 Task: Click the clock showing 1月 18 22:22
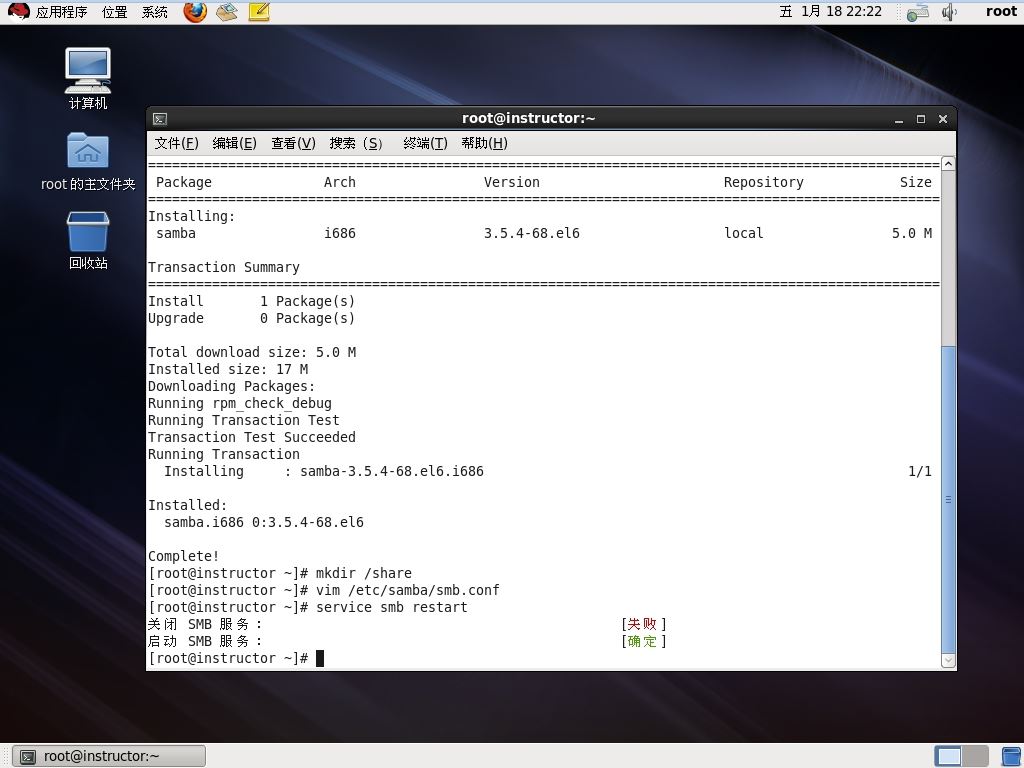tap(831, 12)
